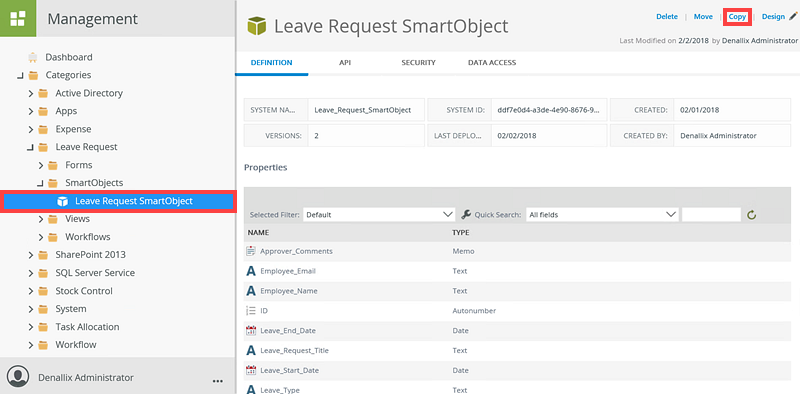Open the Quick Search All fields dropdown
Viewport: 800px width, 394px height.
pyautogui.click(x=602, y=215)
